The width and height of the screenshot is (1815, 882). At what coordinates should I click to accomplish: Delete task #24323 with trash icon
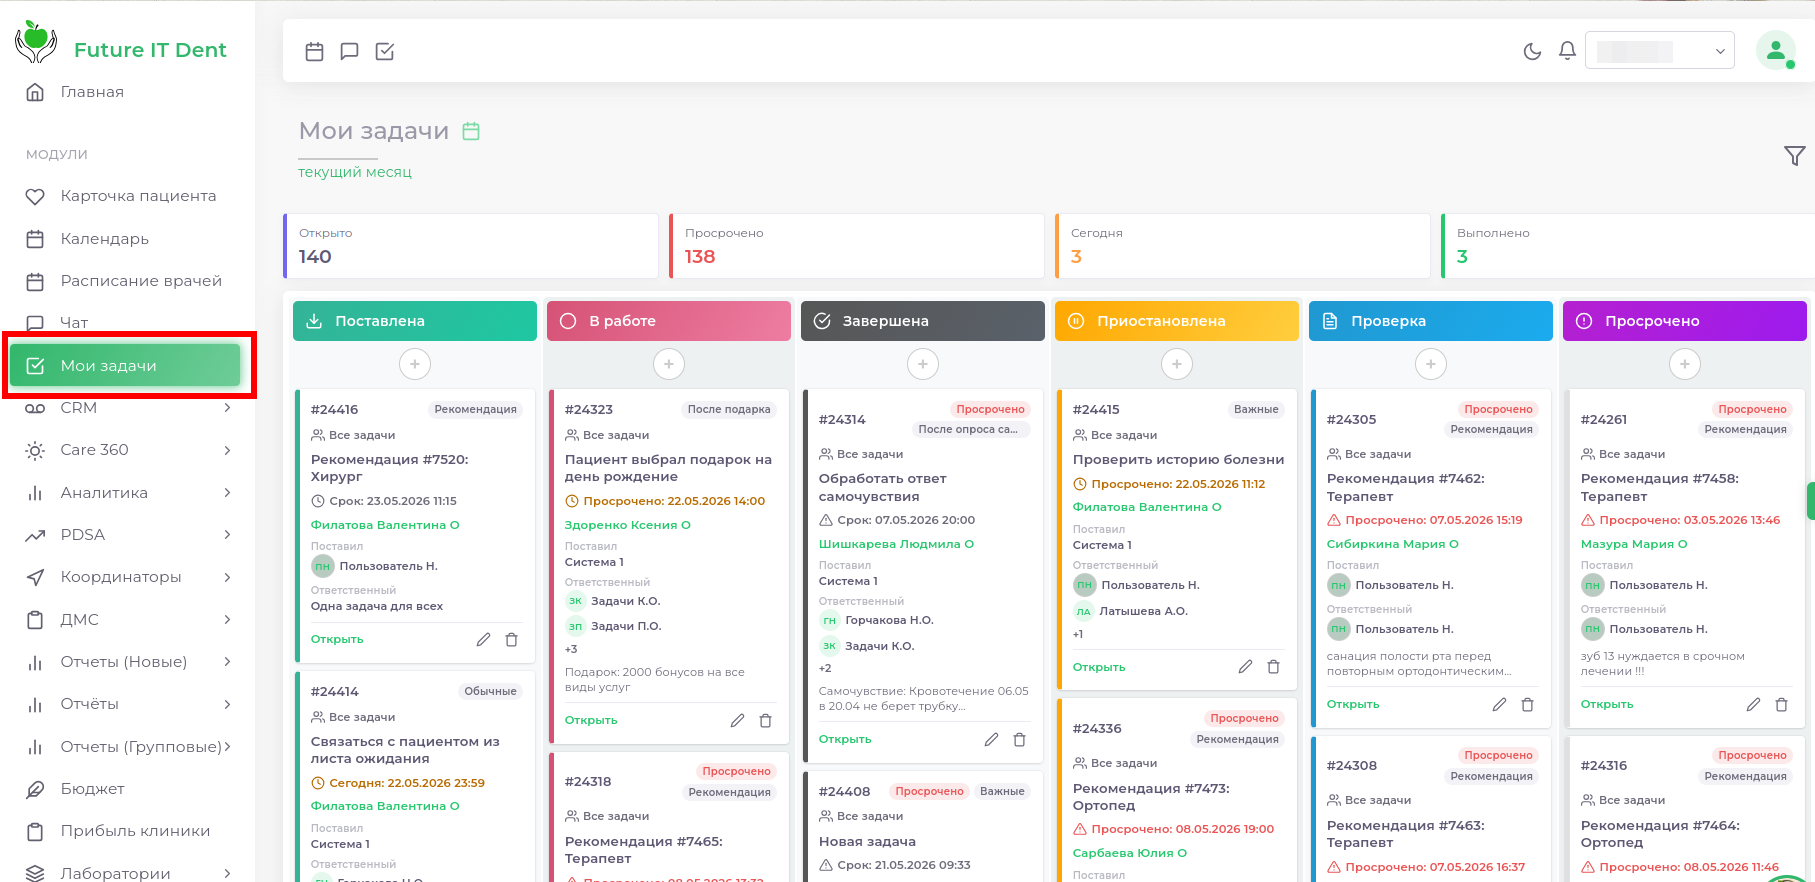tap(766, 720)
